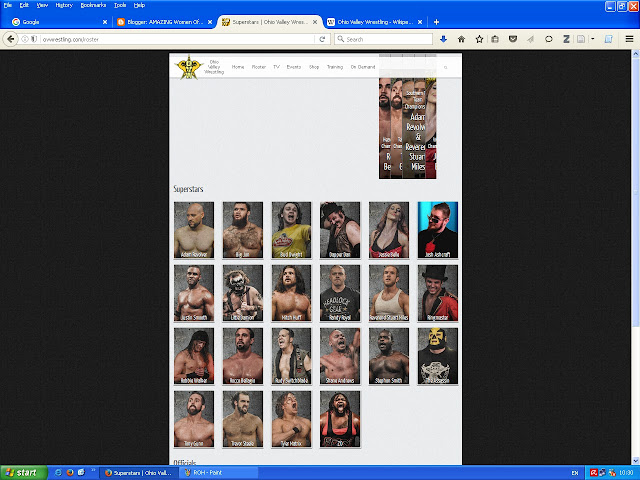Screen dimensions: 640x480
Task: Open Tyler Matrix's superstar photo
Action: click(x=291, y=419)
